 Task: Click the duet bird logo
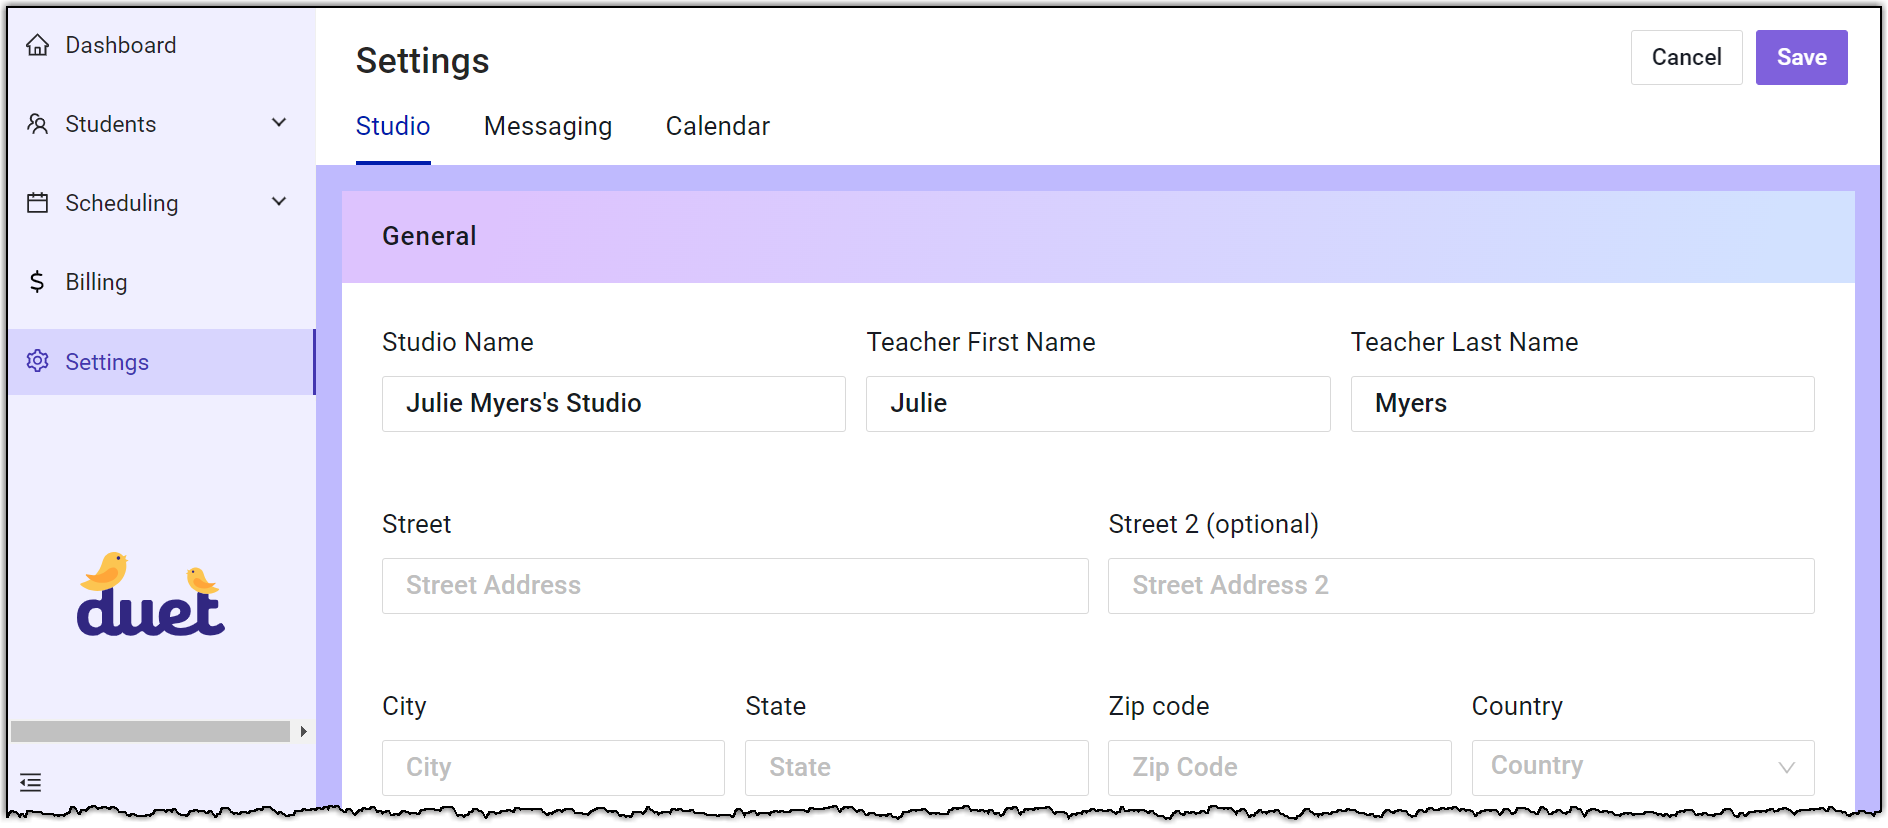point(151,596)
